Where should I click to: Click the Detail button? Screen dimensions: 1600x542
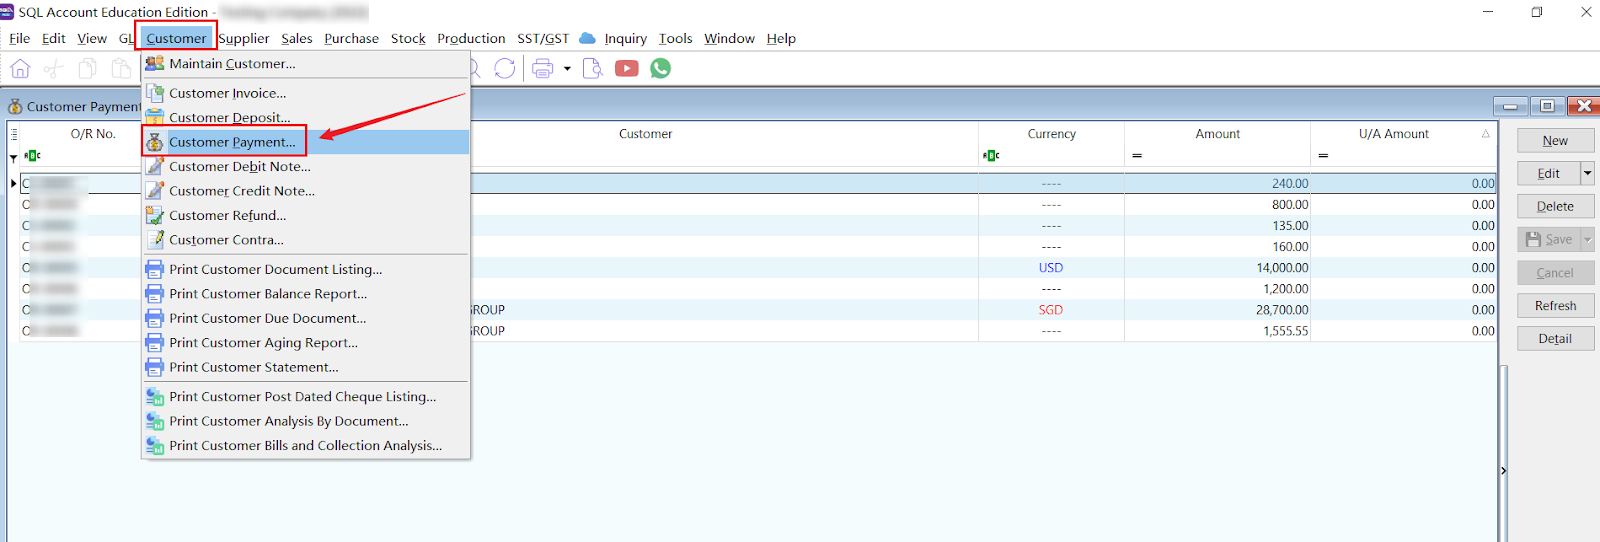click(1555, 339)
